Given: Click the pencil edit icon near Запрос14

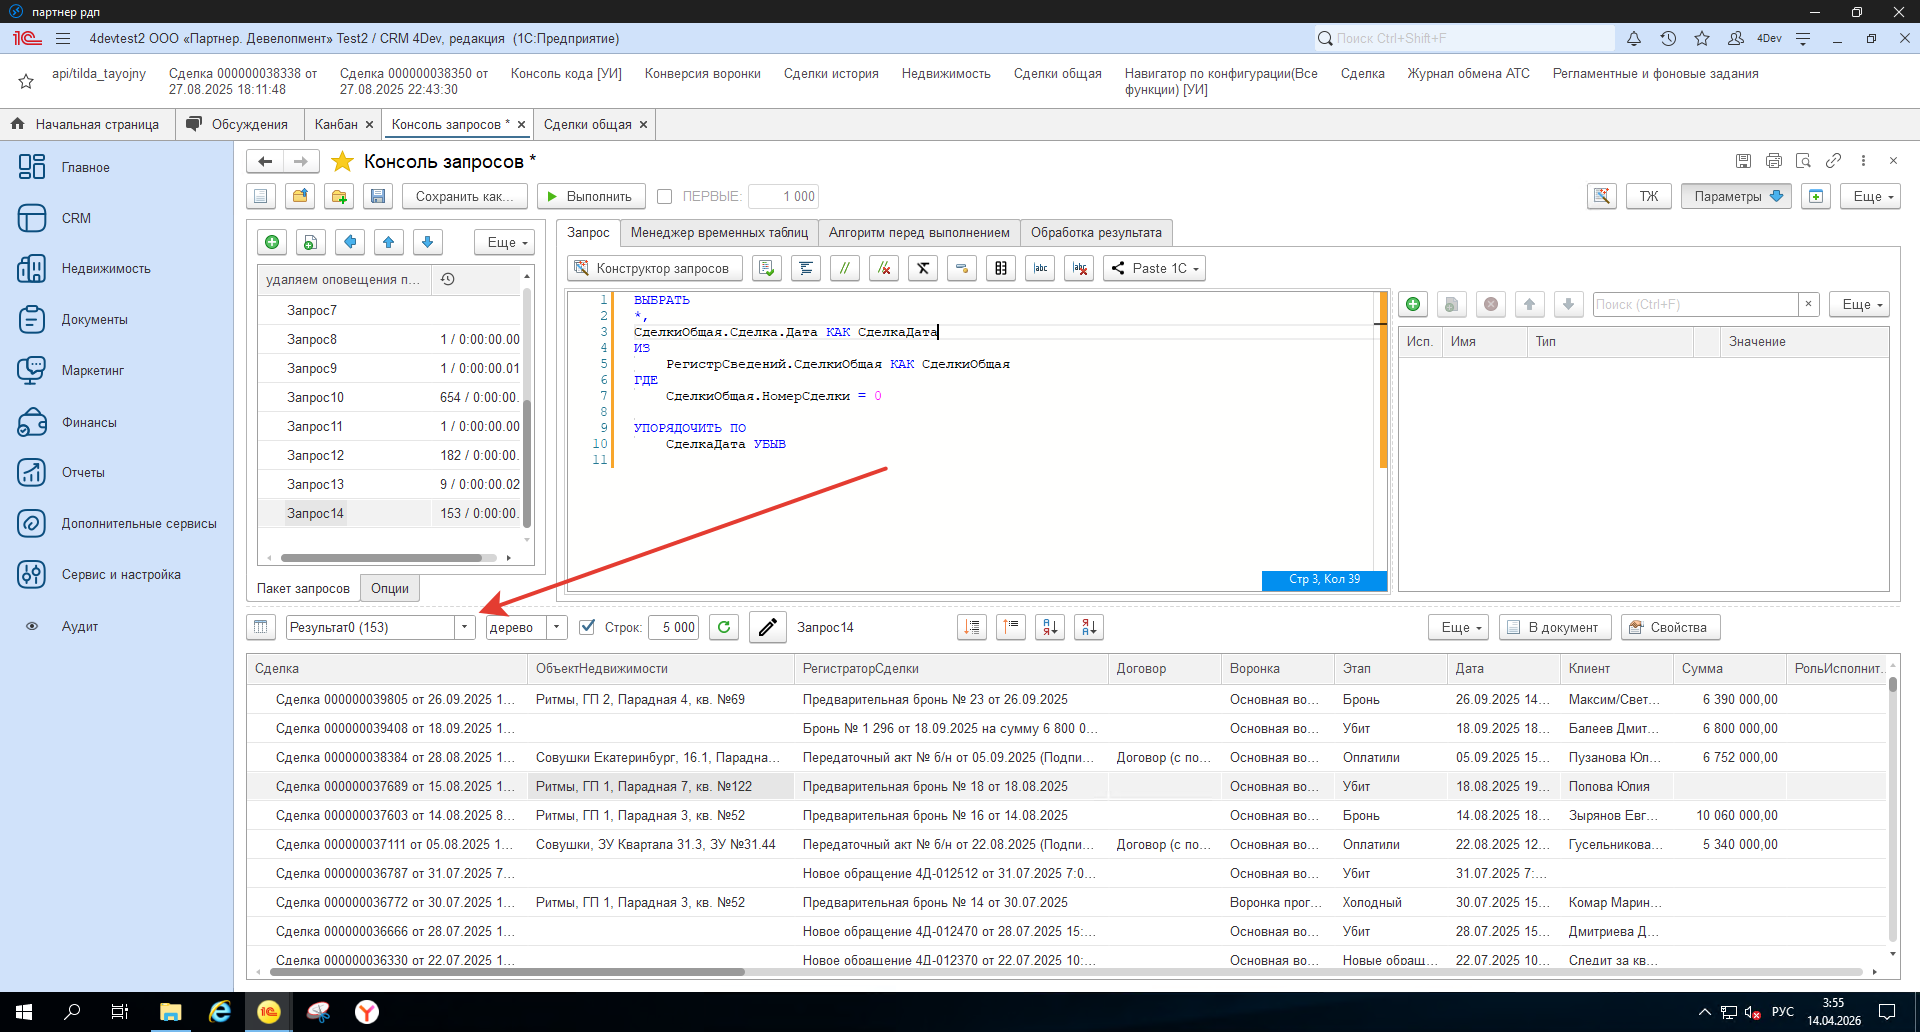Looking at the screenshot, I should [768, 628].
